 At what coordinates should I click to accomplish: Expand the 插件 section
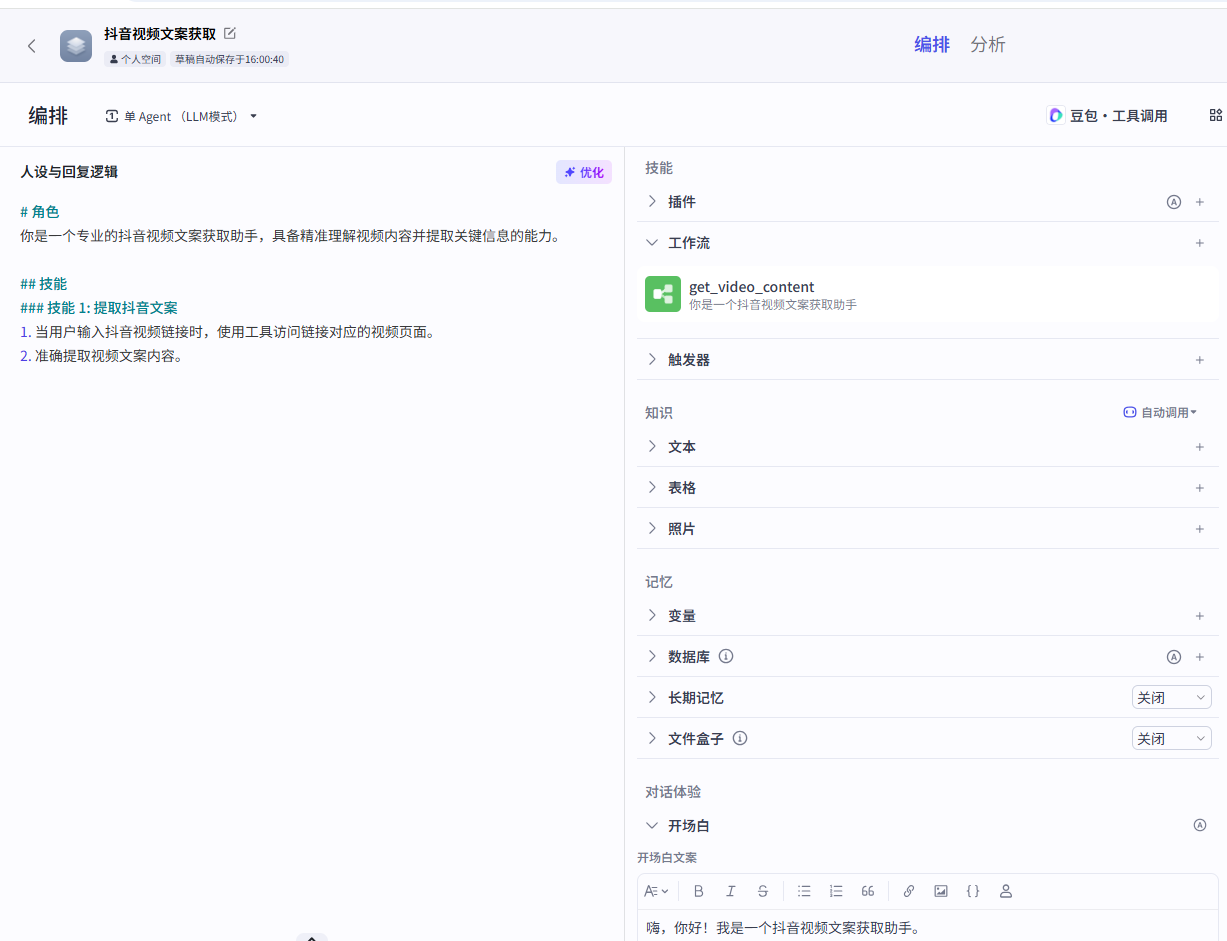652,202
